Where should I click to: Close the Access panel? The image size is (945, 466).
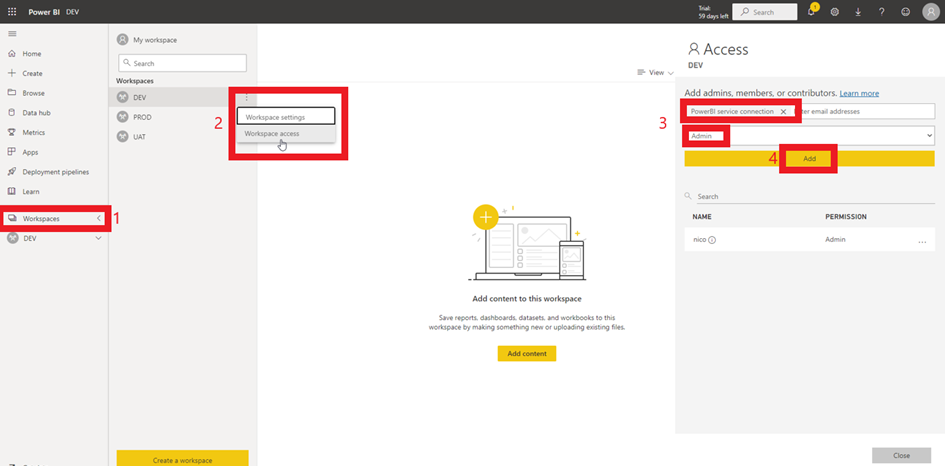pyautogui.click(x=902, y=456)
